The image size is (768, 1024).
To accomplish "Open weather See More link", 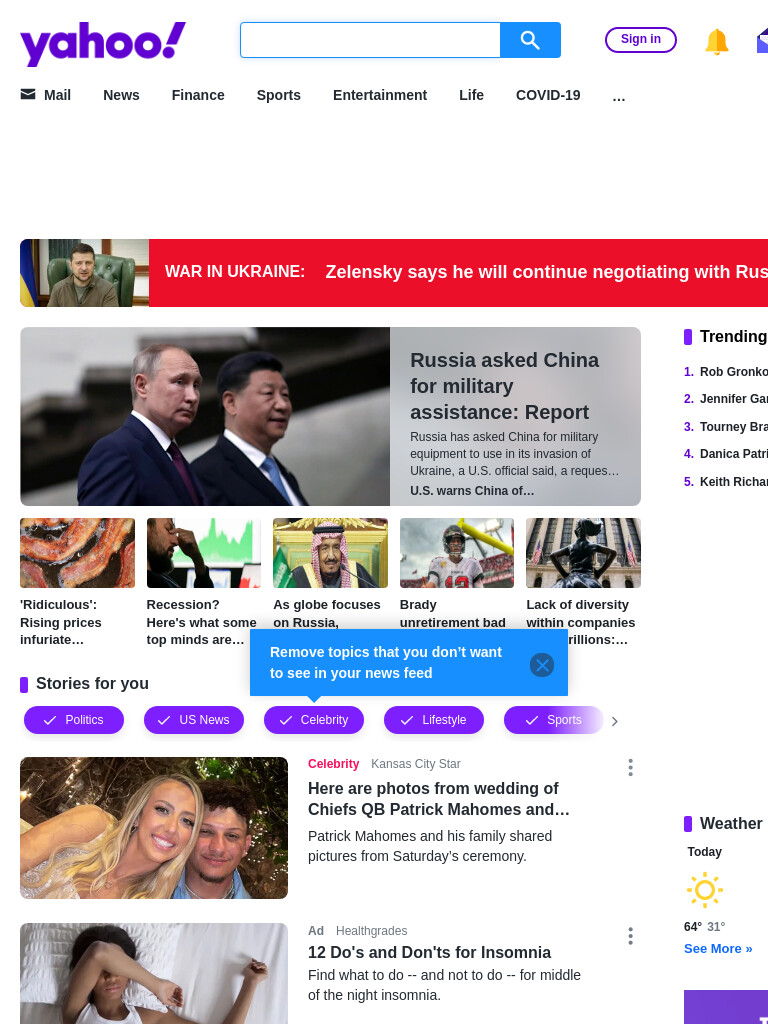I will [718, 949].
